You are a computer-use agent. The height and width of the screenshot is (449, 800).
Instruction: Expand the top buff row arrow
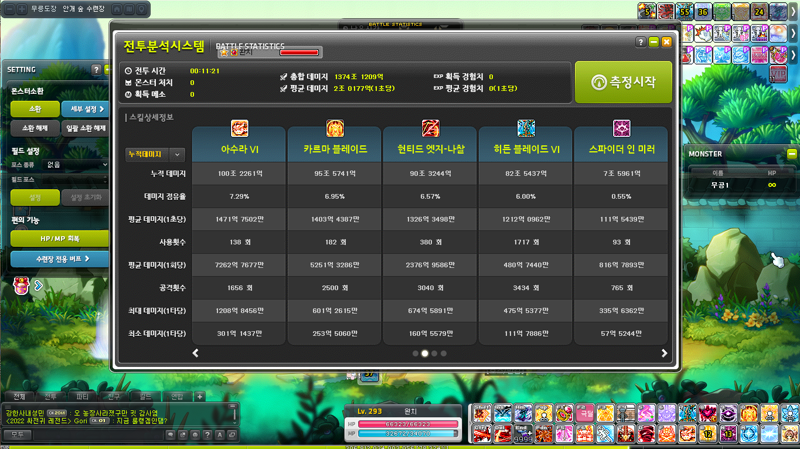[x=793, y=11]
